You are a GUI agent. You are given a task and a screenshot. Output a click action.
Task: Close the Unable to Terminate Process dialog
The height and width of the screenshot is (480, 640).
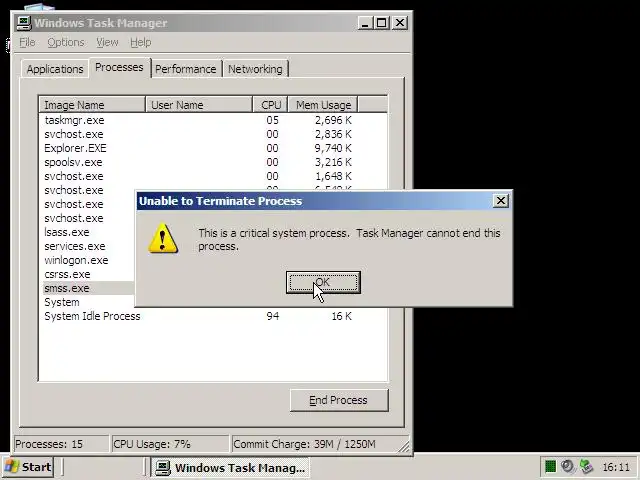[500, 201]
